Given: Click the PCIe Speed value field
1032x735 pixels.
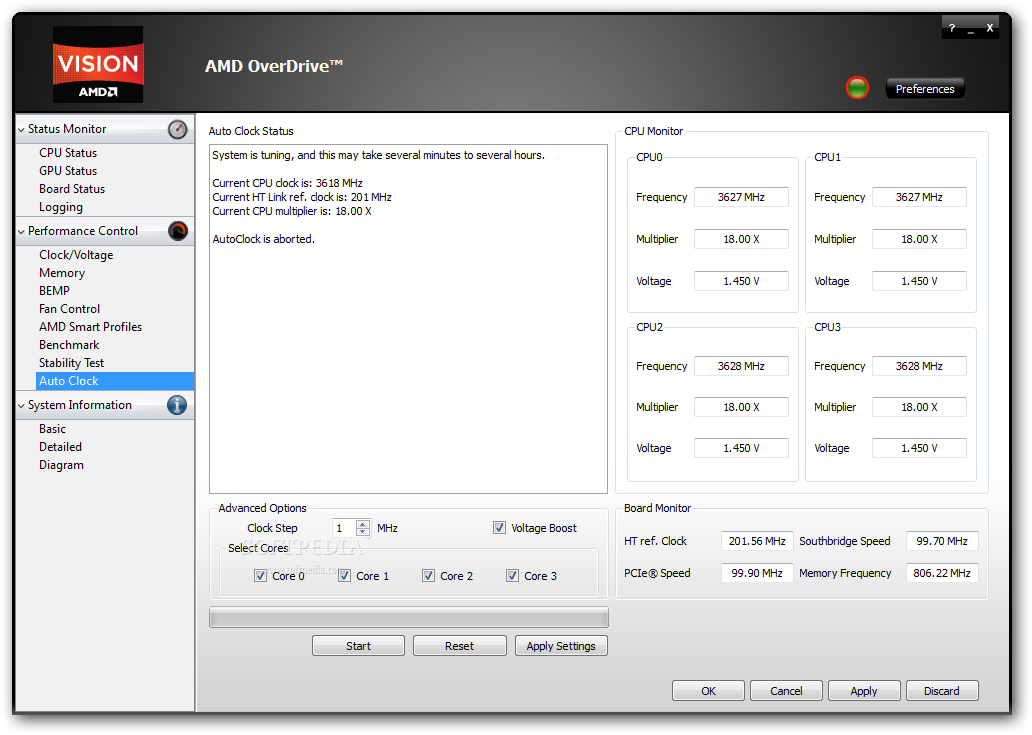Looking at the screenshot, I should 757,573.
